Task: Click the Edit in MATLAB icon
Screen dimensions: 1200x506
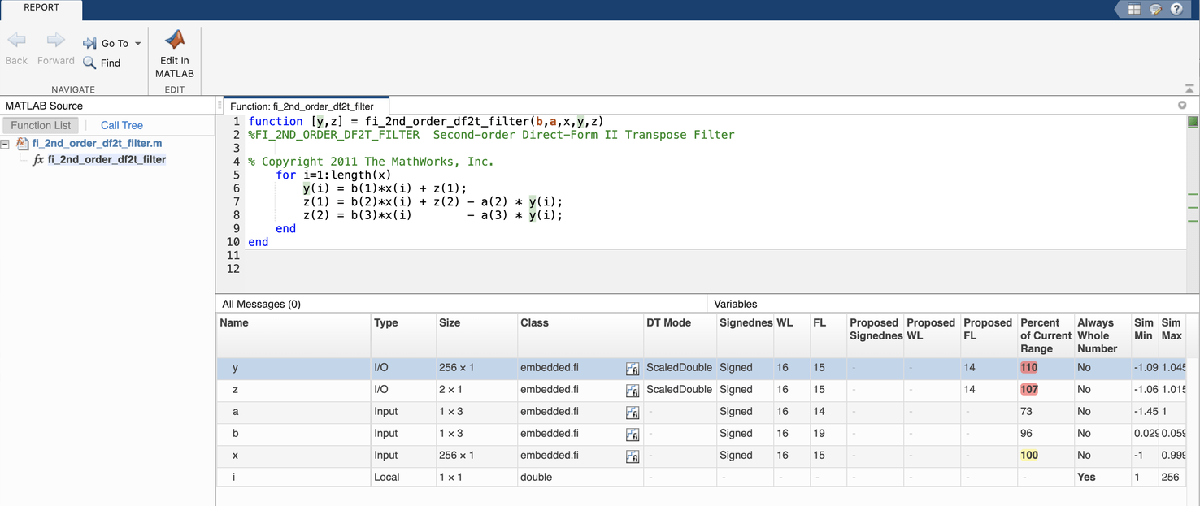Action: (x=175, y=41)
